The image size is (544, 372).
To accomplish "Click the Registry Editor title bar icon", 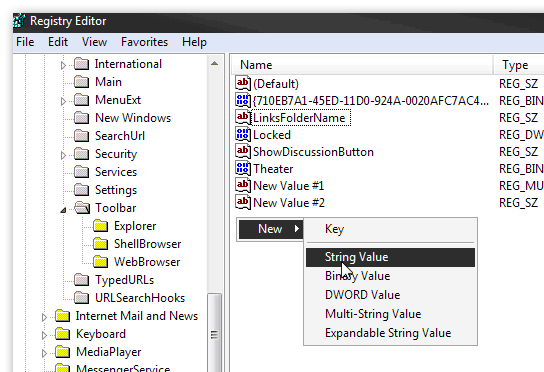I will (x=19, y=21).
